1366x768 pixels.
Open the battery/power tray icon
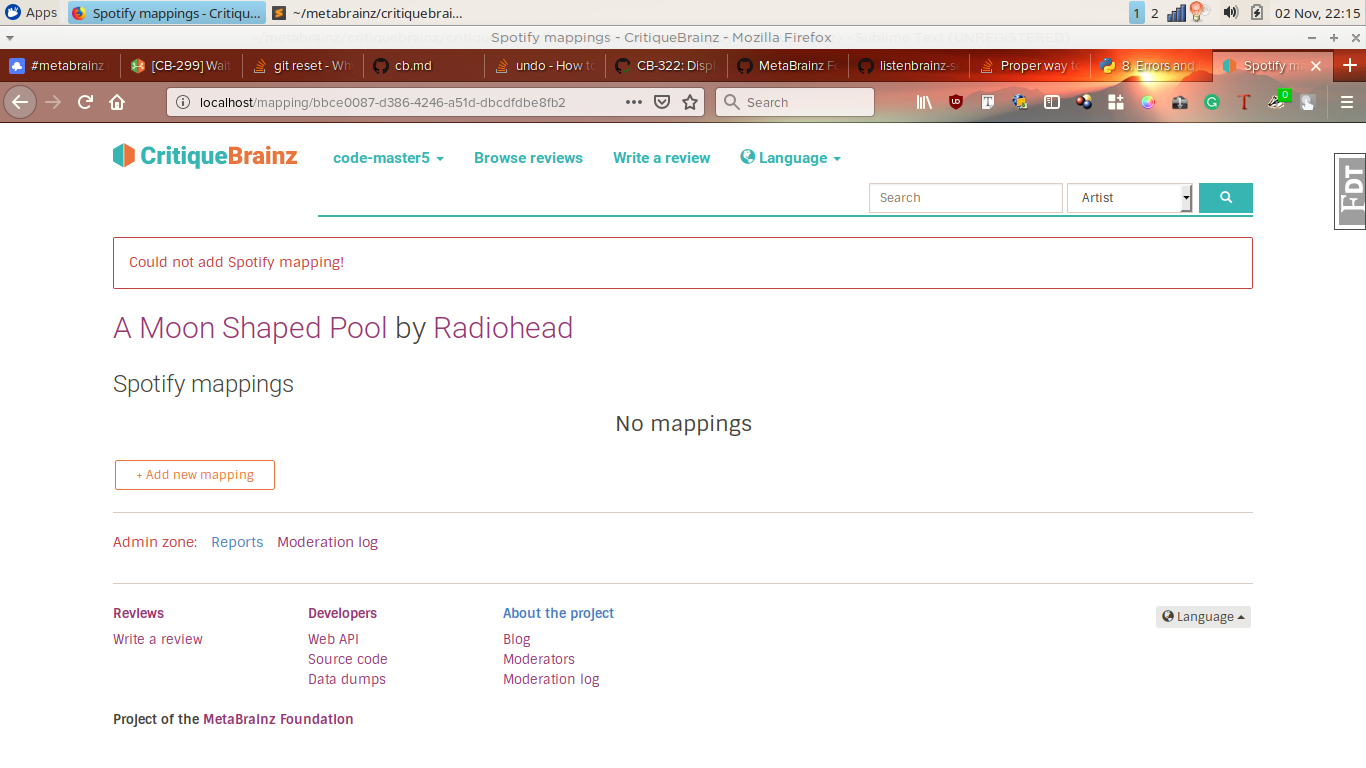[x=1257, y=13]
